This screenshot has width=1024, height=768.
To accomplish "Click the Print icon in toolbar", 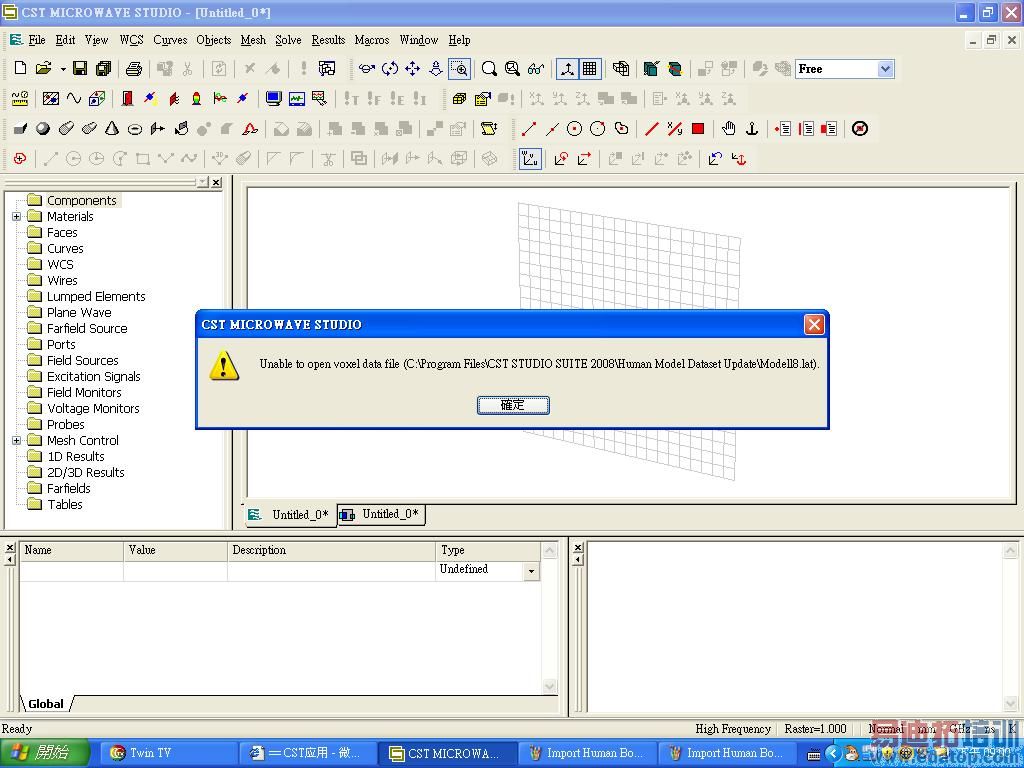I will click(134, 69).
